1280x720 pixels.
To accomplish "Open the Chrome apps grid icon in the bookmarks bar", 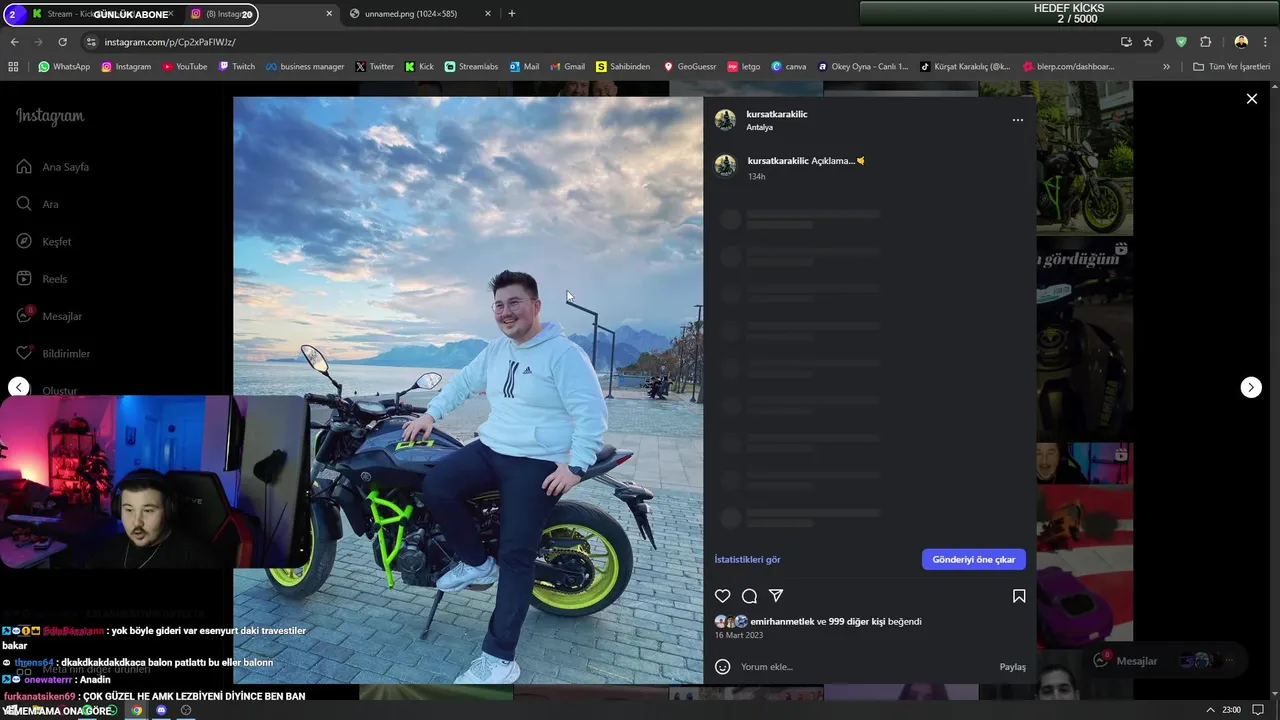I will point(13,67).
